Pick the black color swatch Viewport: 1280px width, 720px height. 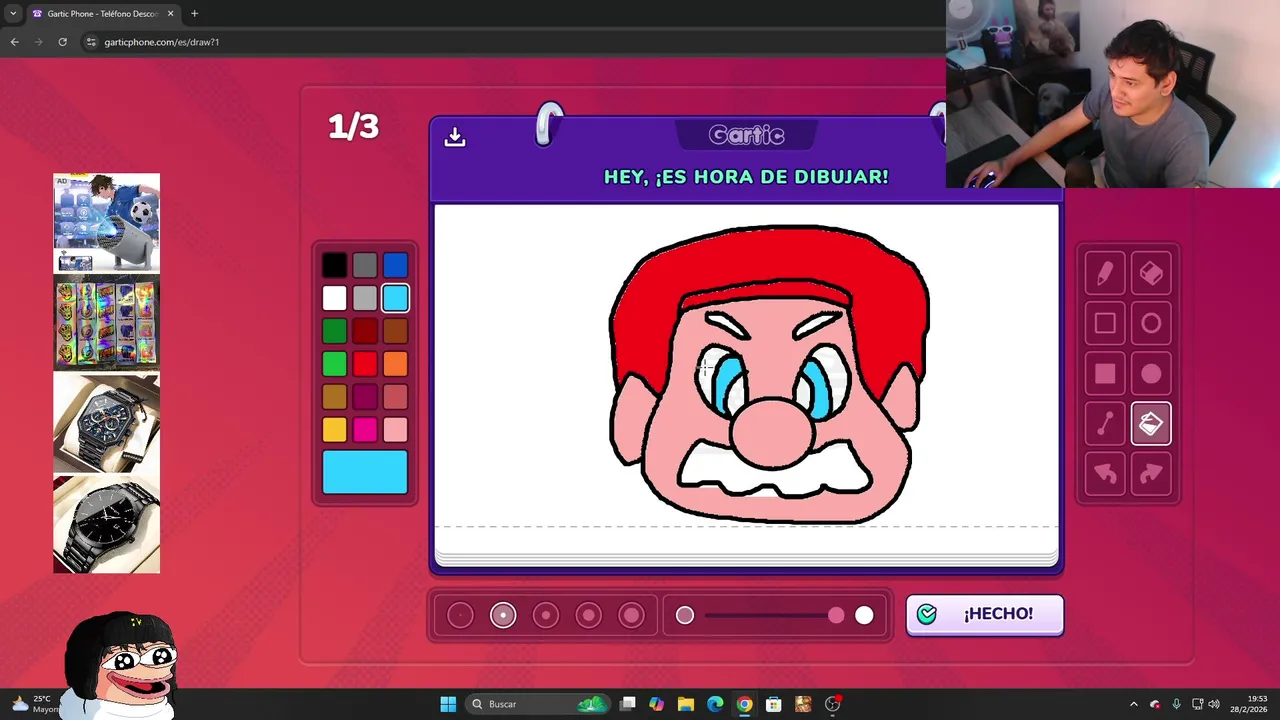coord(334,265)
